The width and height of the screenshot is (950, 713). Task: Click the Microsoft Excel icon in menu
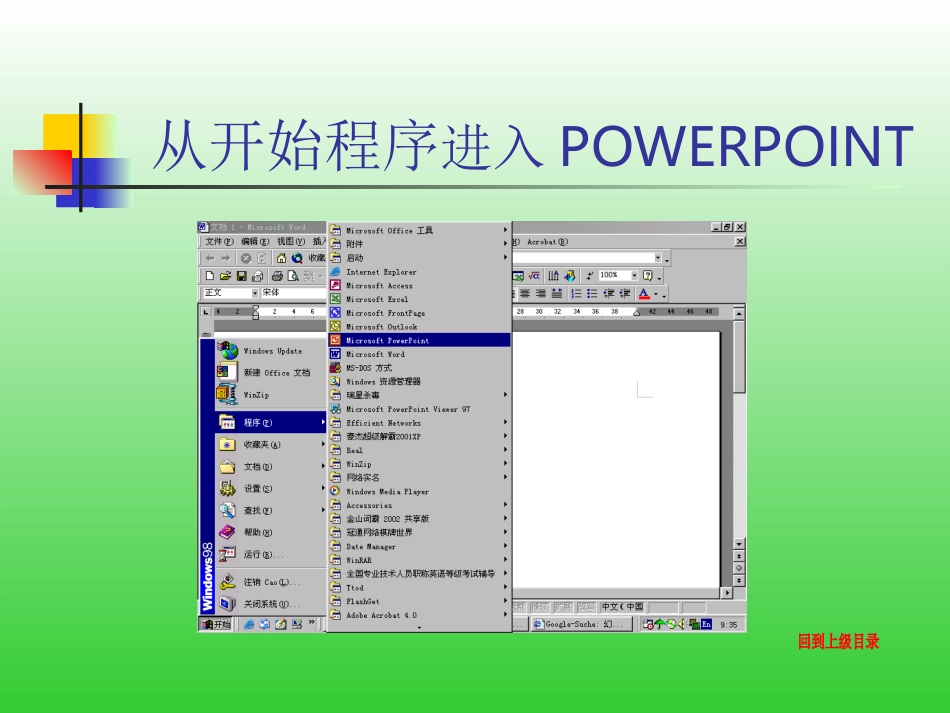click(335, 299)
